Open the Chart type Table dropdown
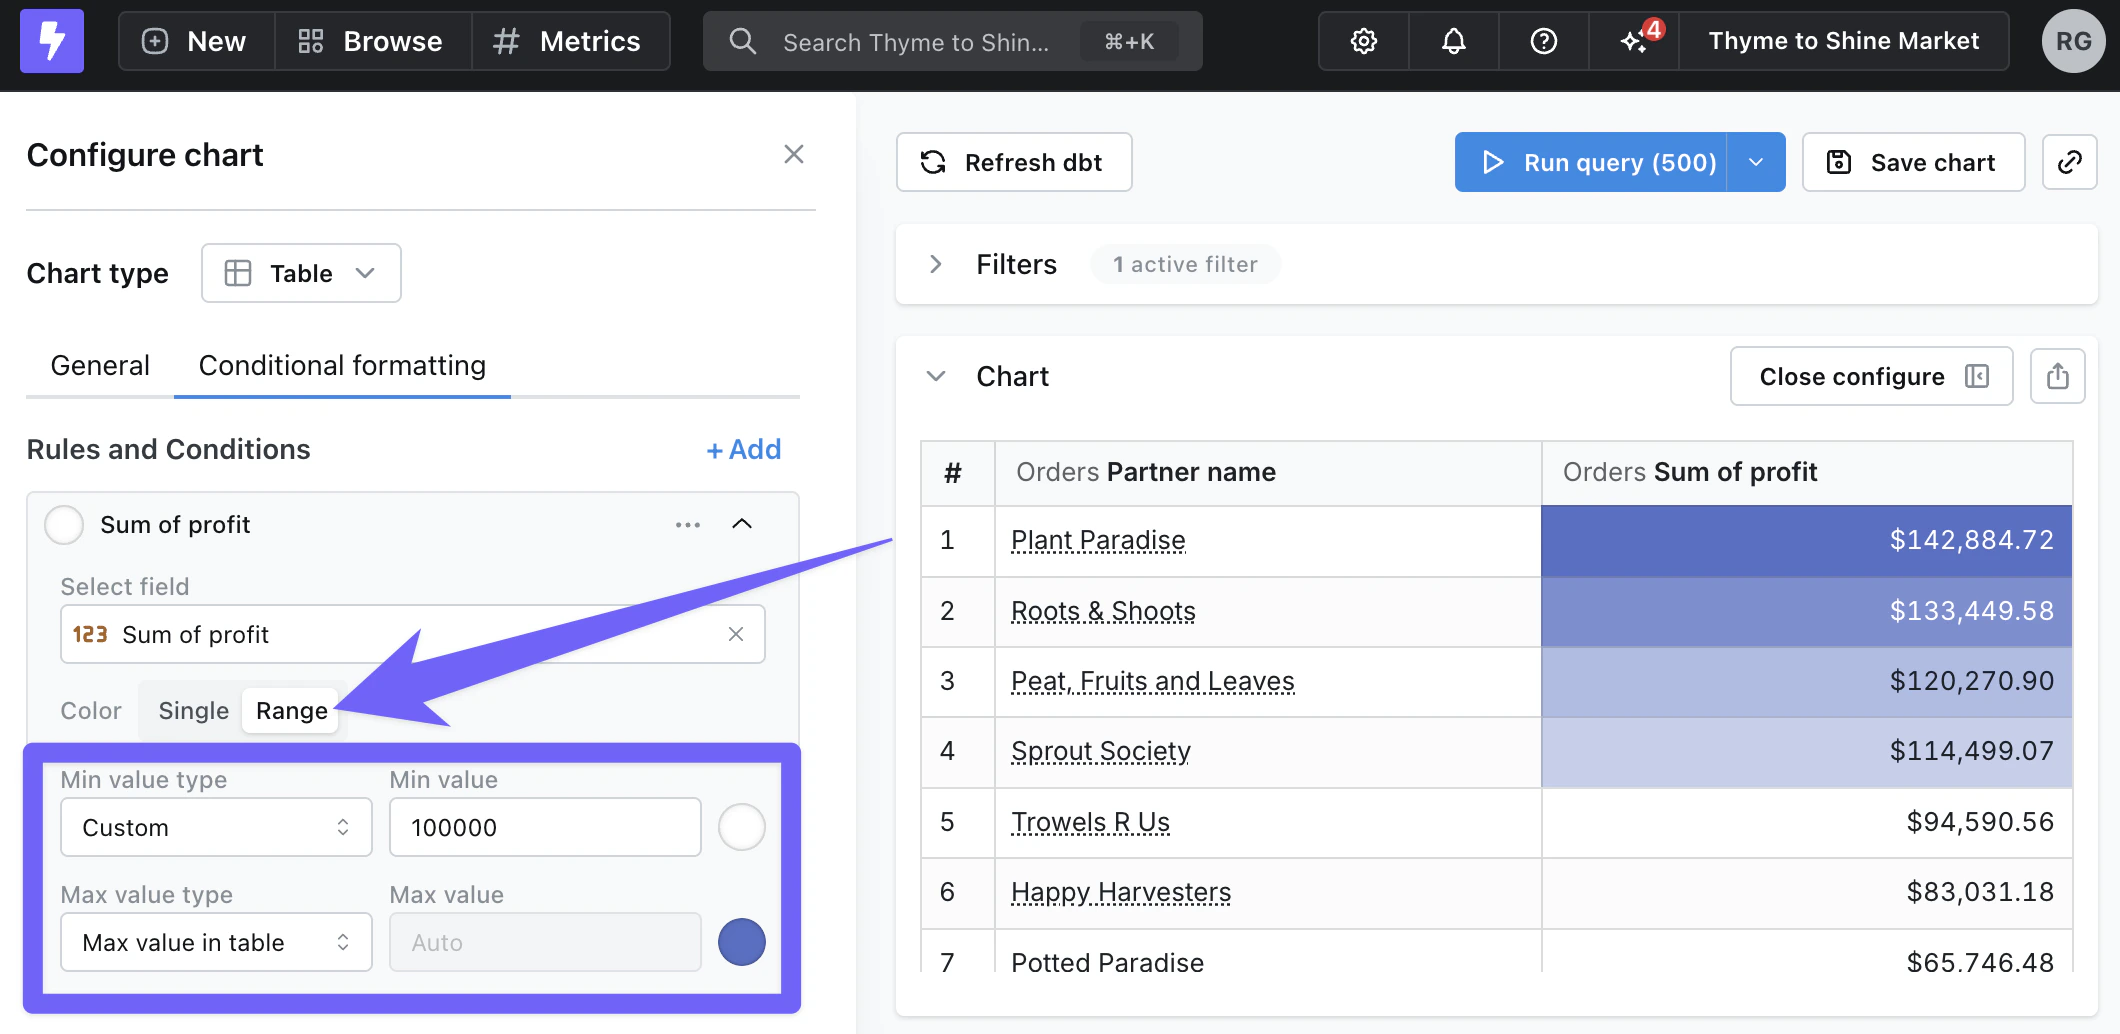This screenshot has width=2120, height=1034. point(301,273)
